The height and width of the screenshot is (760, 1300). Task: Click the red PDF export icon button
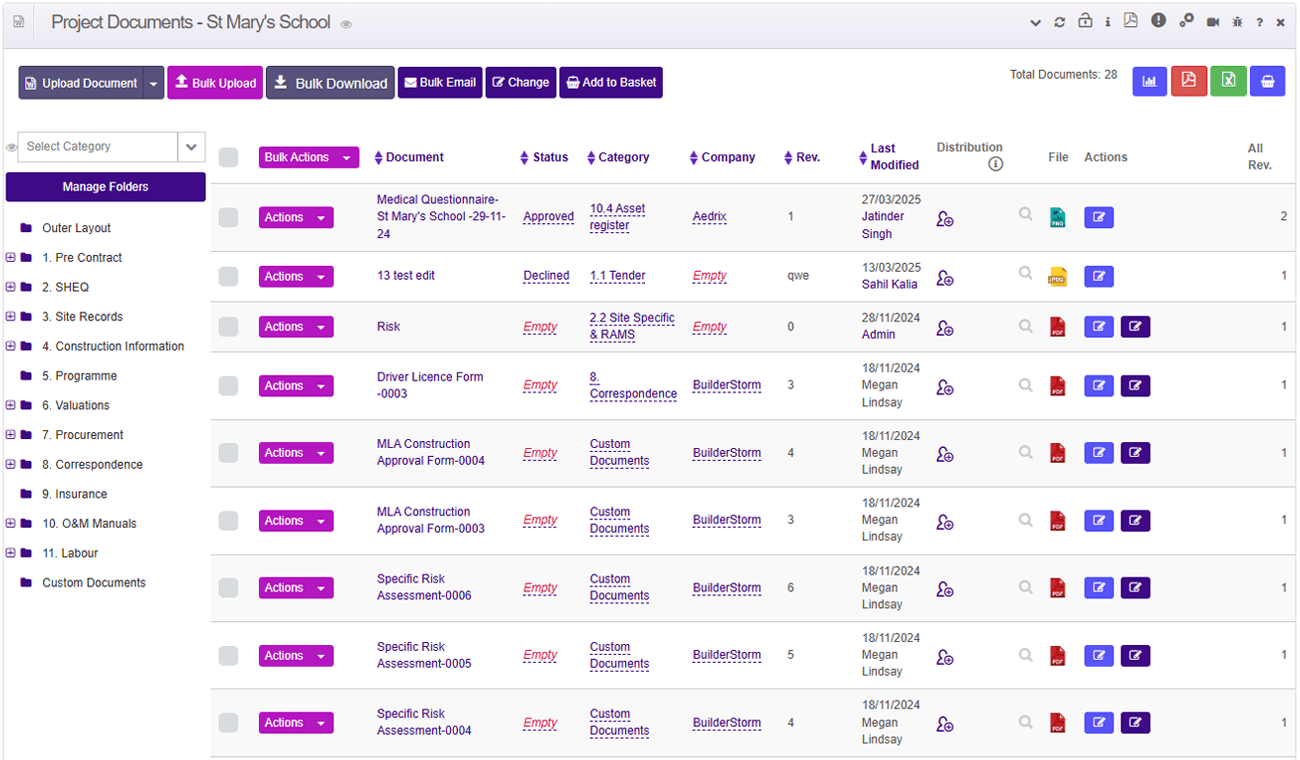(x=1188, y=81)
